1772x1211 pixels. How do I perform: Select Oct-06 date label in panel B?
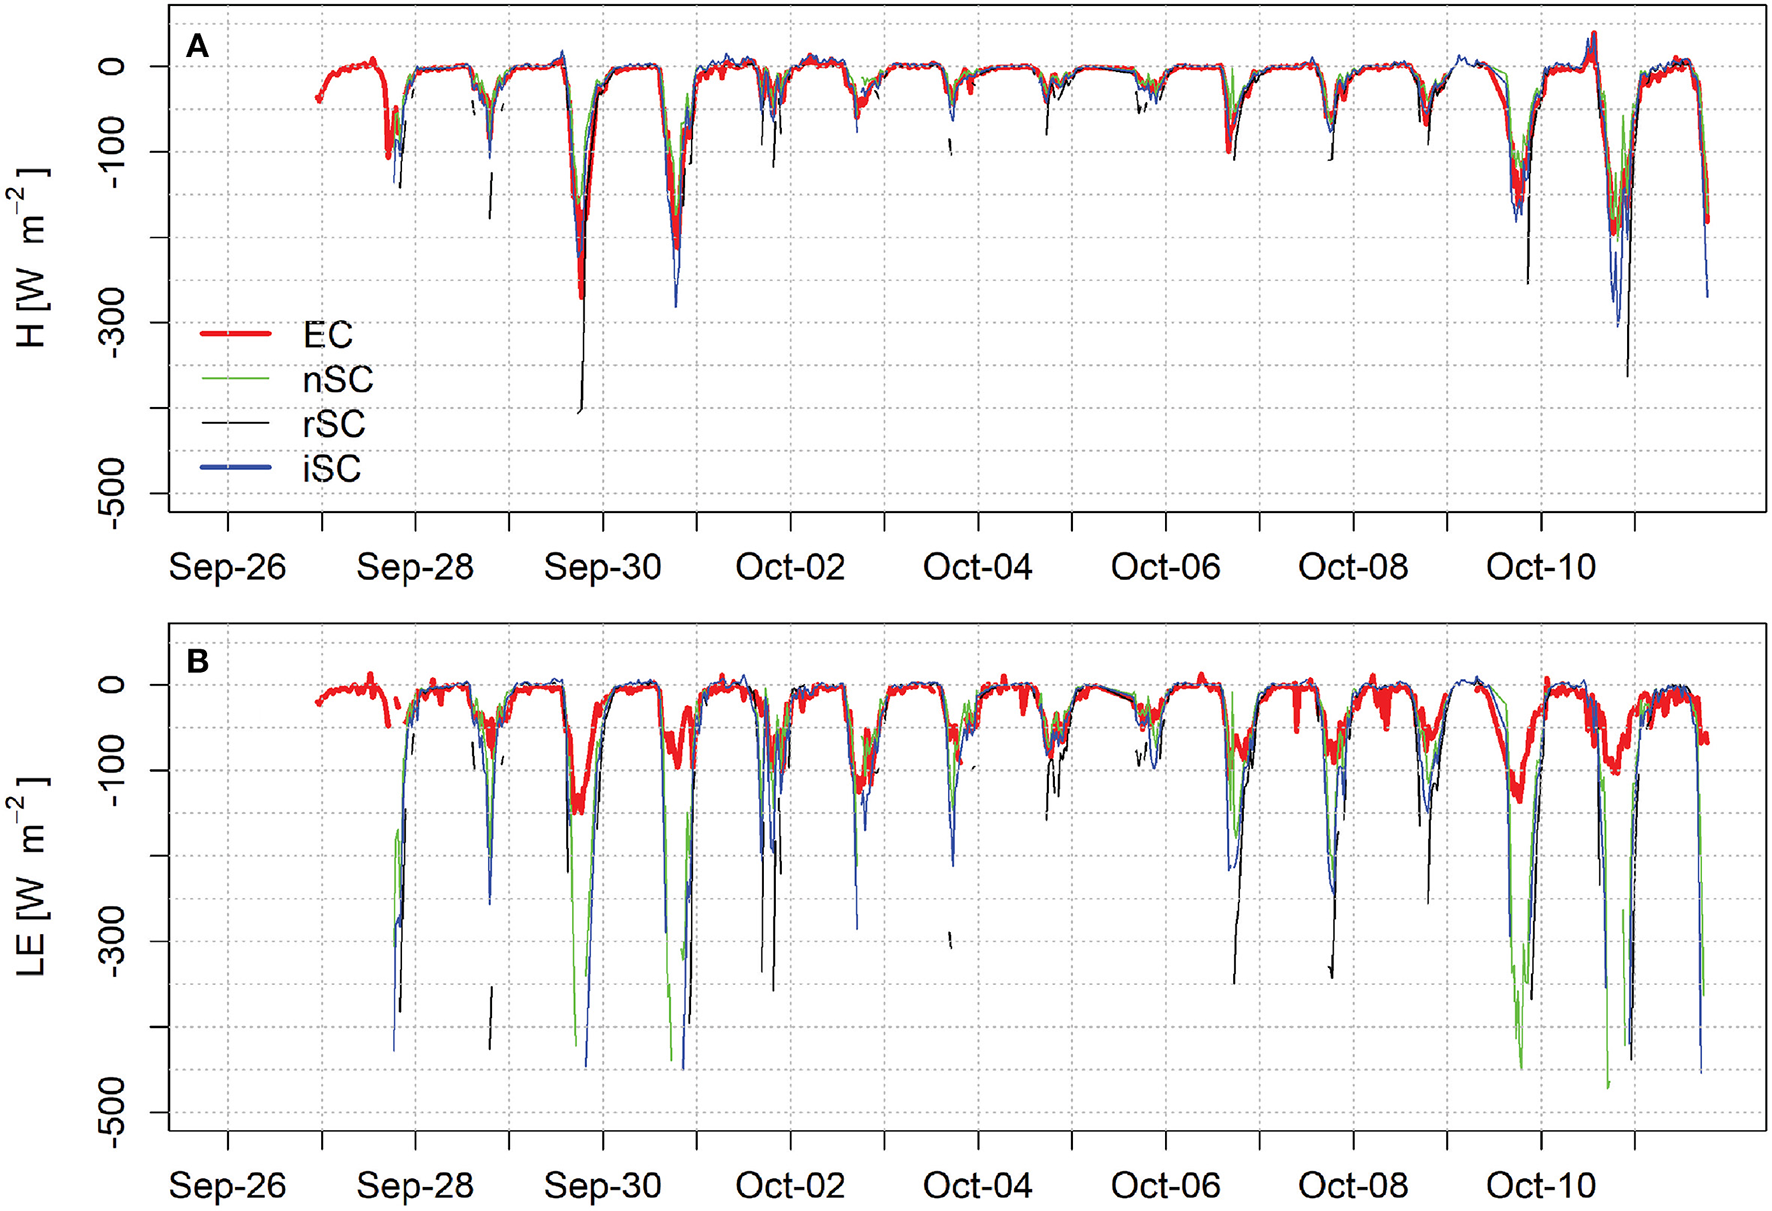(x=1166, y=1186)
